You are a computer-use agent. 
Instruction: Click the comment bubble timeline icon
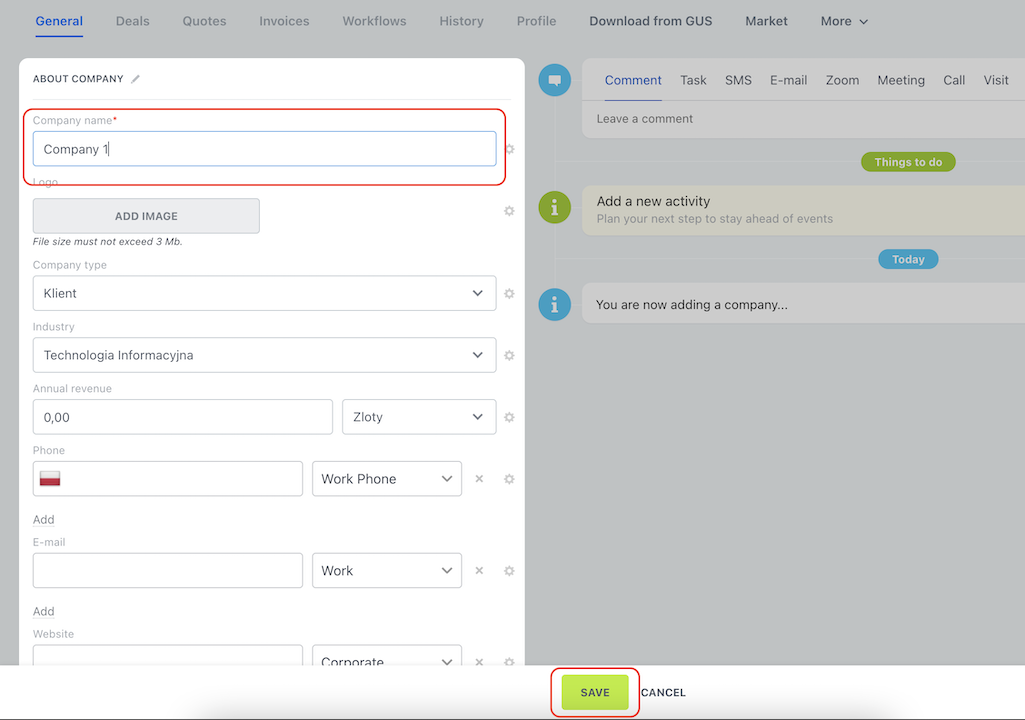point(554,80)
